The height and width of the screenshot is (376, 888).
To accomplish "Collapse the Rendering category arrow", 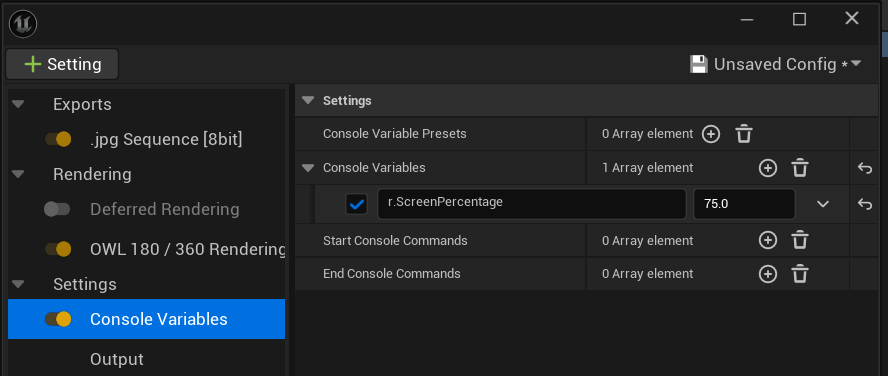I will pyautogui.click(x=19, y=174).
